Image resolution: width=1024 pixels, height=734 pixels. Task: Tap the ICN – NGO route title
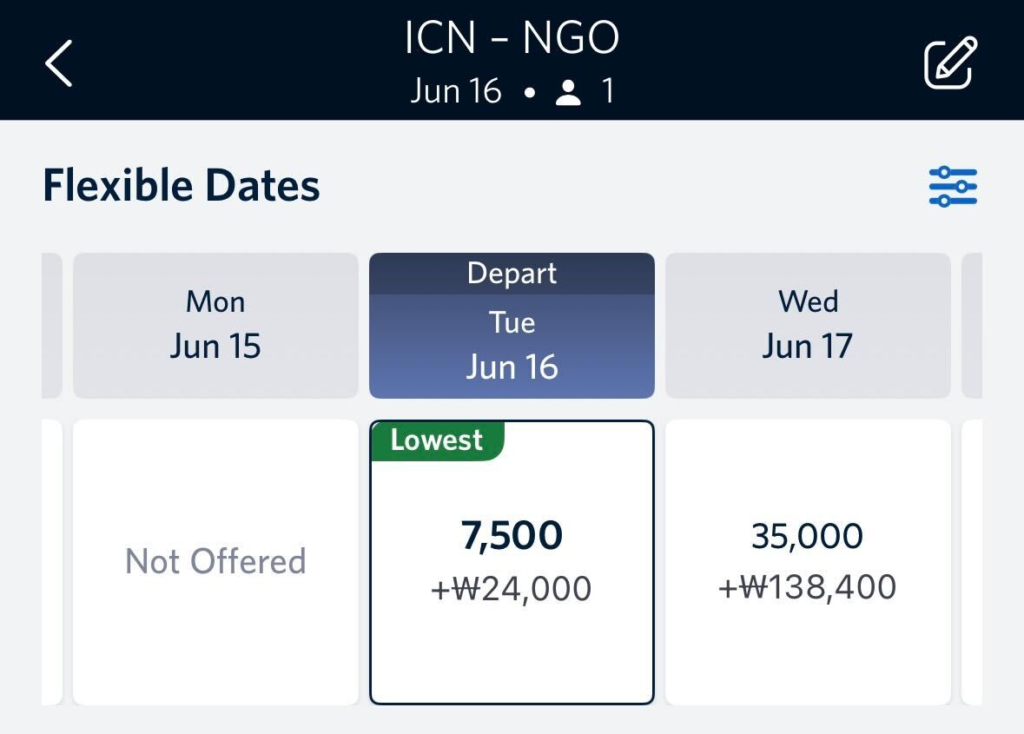511,39
